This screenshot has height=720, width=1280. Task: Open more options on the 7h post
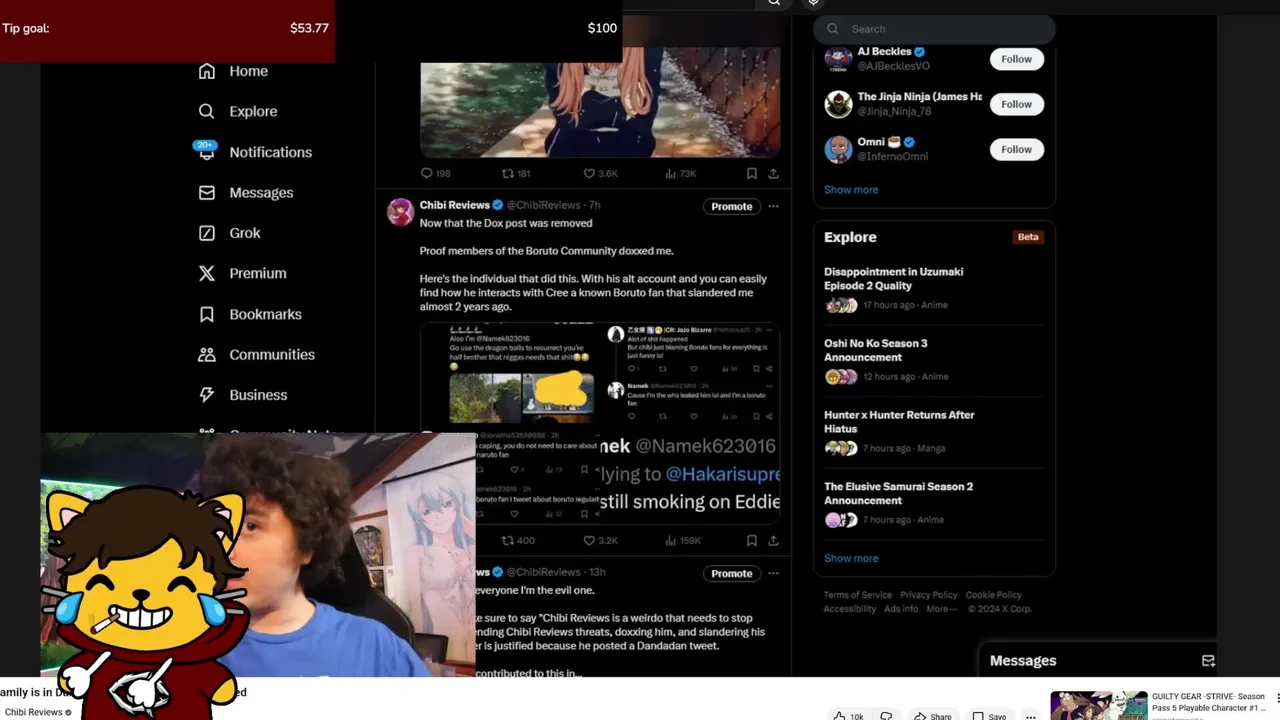[x=773, y=206]
